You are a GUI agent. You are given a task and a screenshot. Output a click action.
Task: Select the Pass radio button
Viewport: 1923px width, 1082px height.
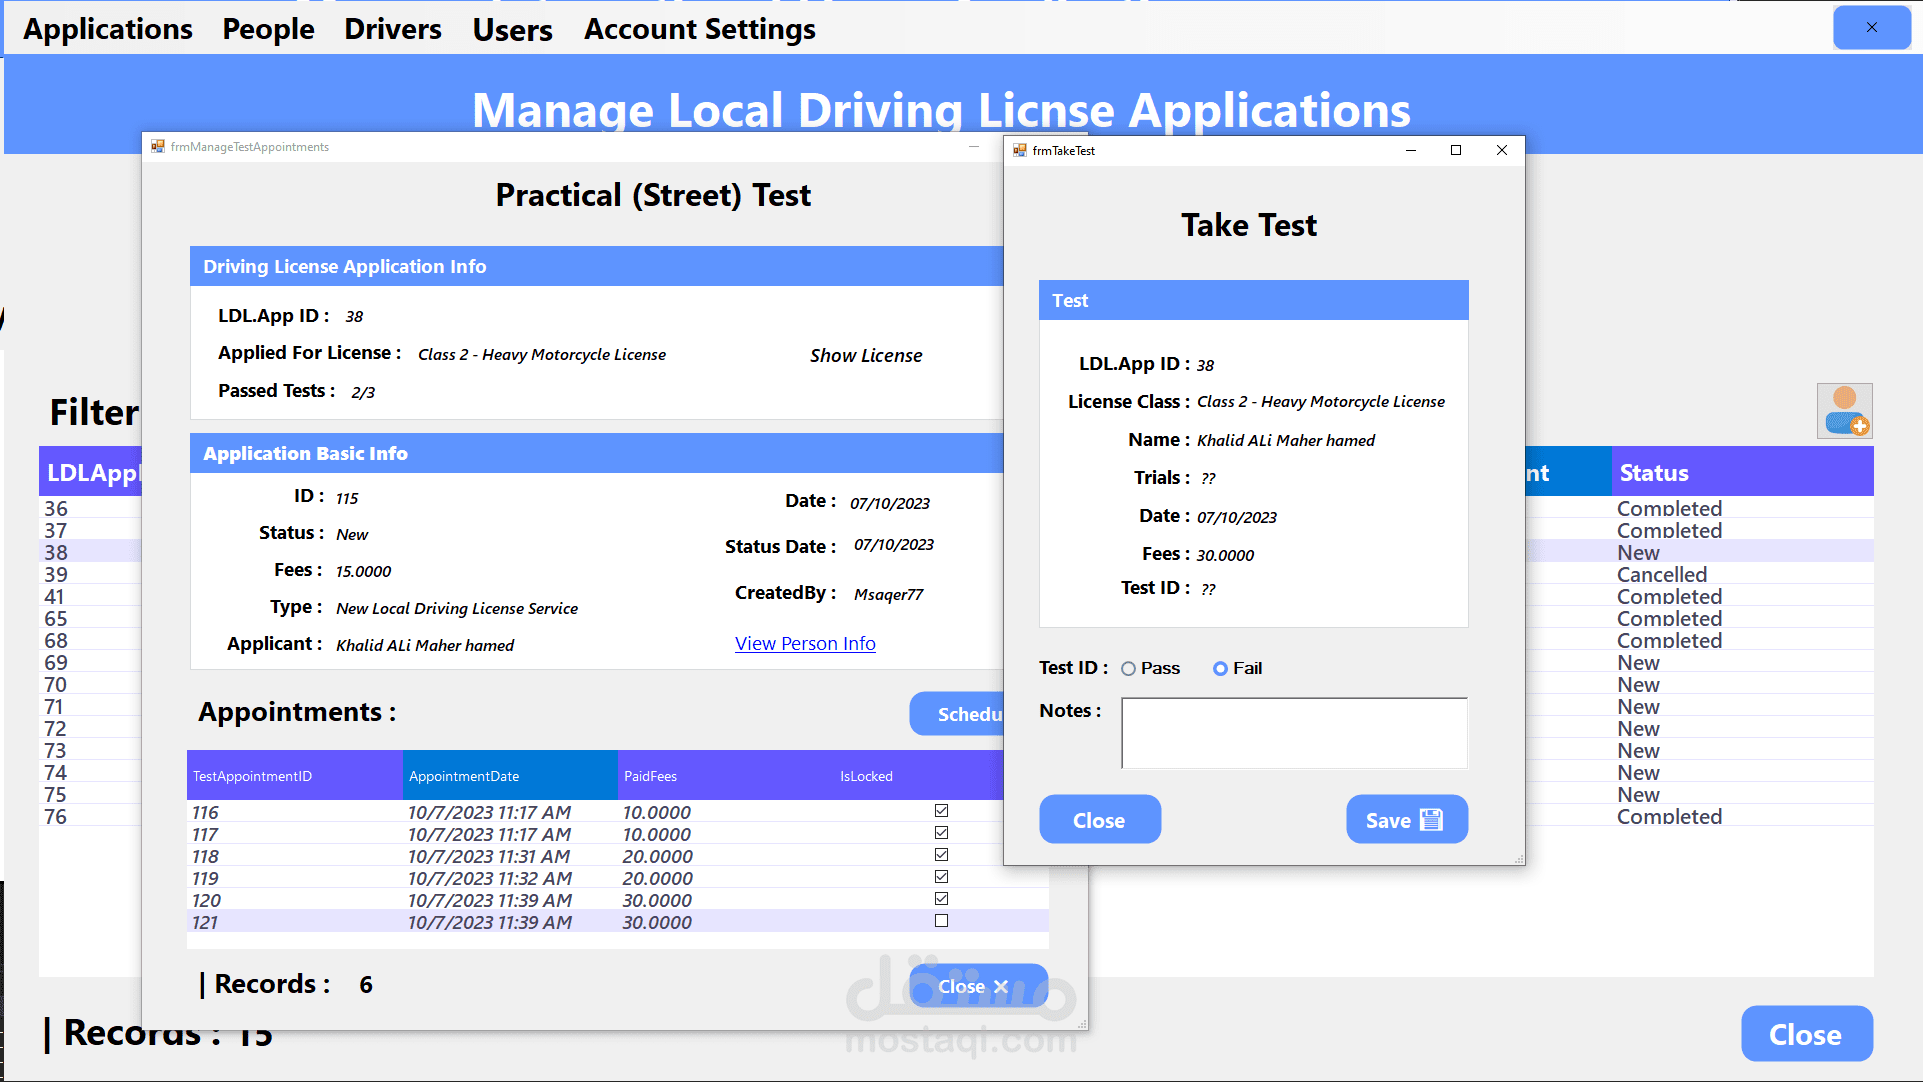coord(1129,669)
